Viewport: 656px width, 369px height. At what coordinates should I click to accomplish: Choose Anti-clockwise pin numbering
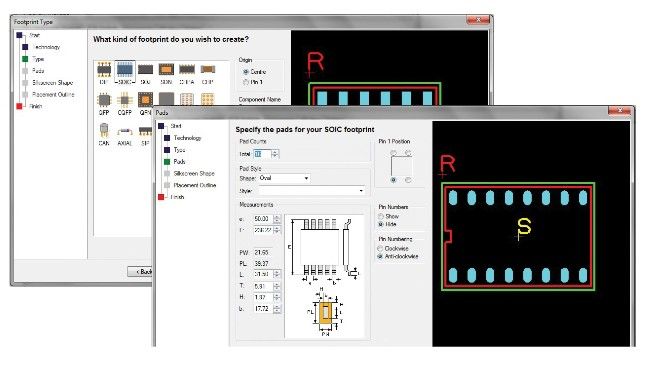[380, 256]
